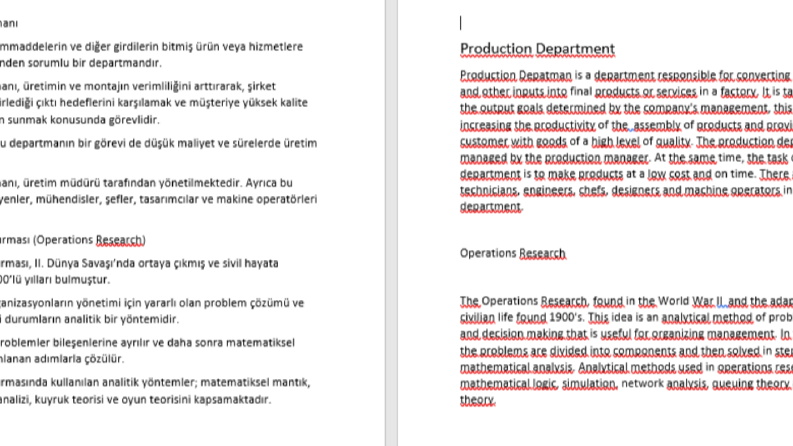Screen dimensions: 793x446
Task: Click 'nden sorumlu bir departmandır.' line
Action: pos(80,63)
